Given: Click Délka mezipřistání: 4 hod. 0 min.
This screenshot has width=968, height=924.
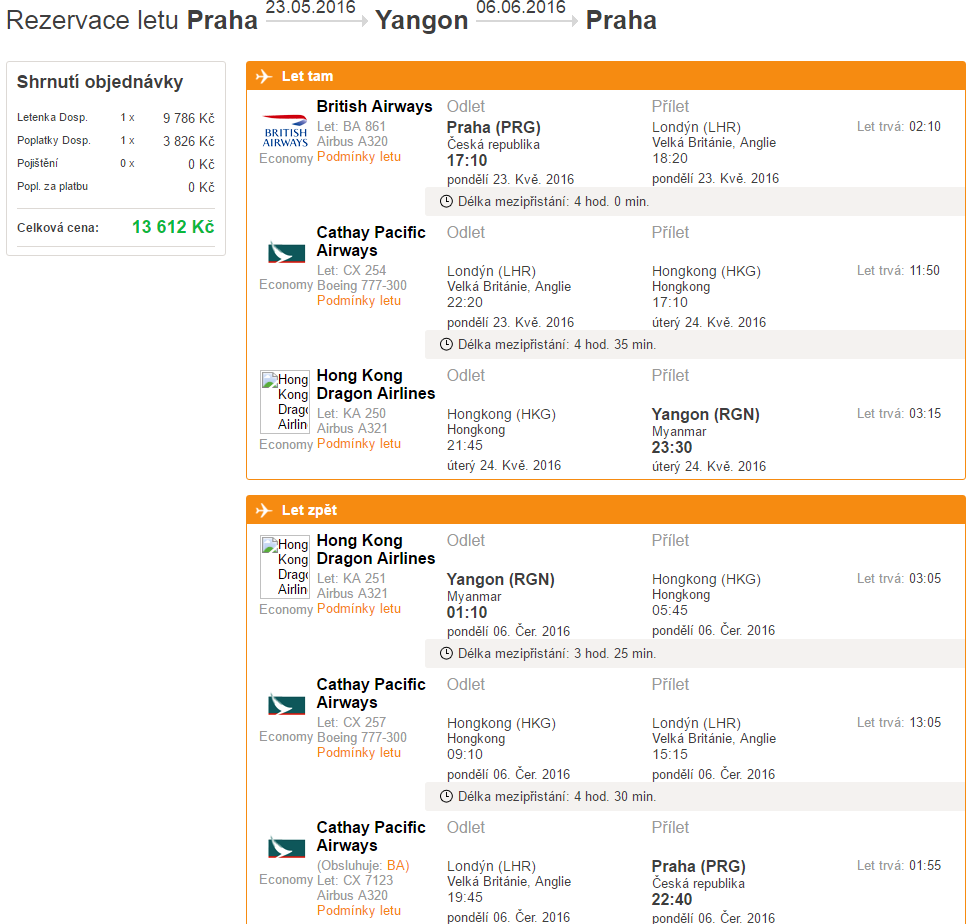Looking at the screenshot, I should click(x=553, y=201).
